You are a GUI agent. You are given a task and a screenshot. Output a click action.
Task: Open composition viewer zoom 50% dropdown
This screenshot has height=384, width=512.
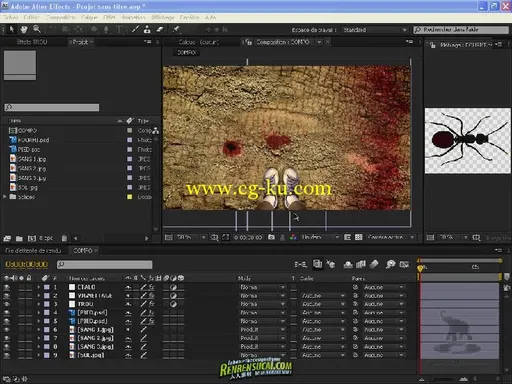[x=191, y=237]
